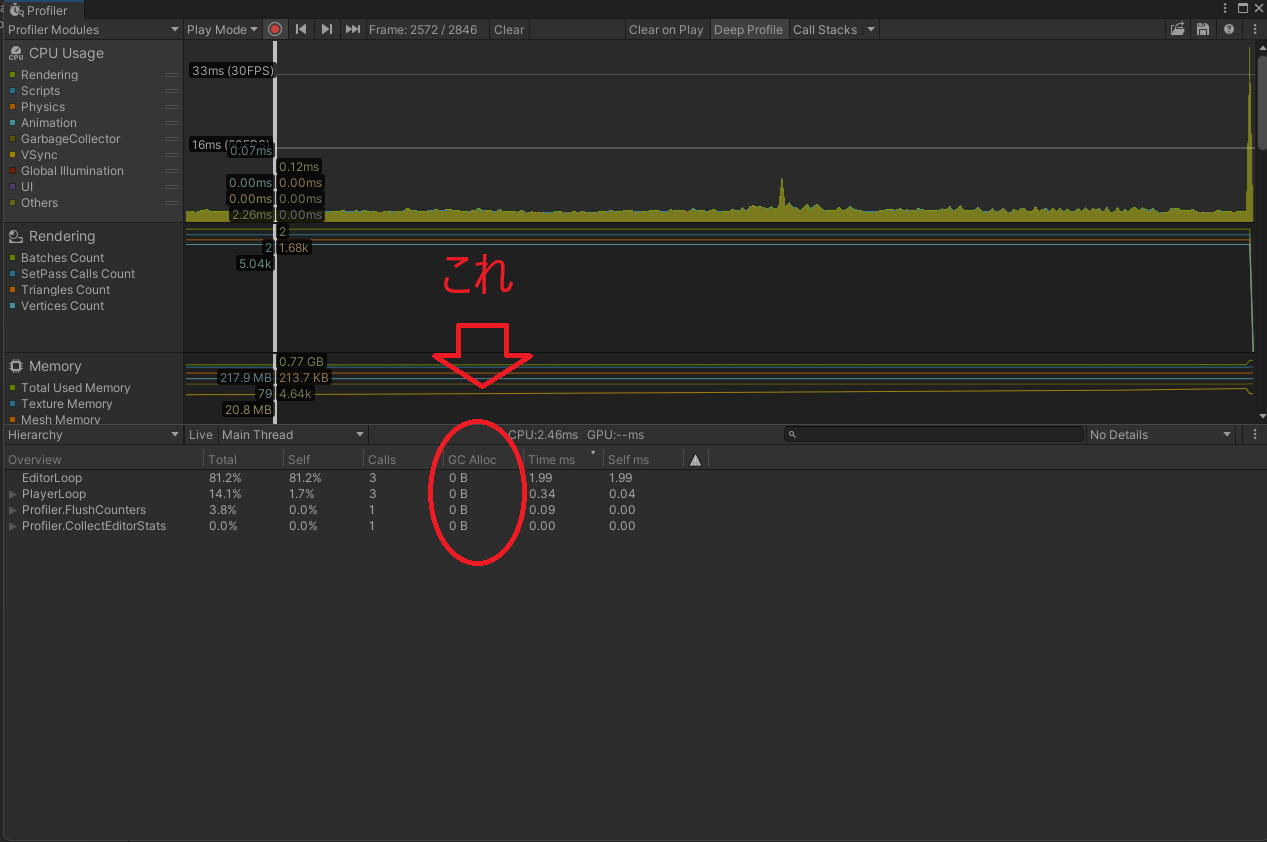Expand the PlayerLoop row
This screenshot has height=842, width=1267.
click(11, 494)
